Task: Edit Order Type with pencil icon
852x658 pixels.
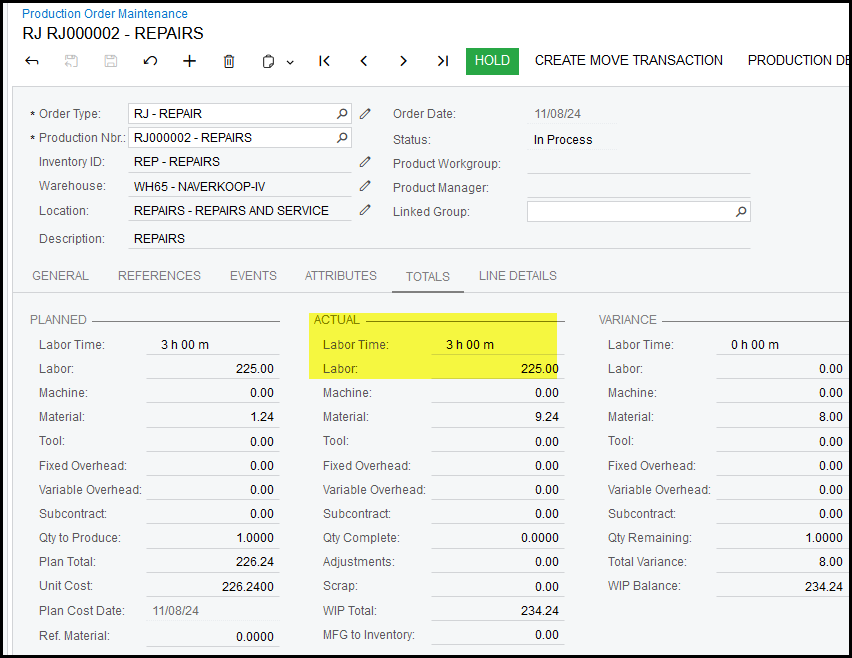Action: (x=366, y=114)
